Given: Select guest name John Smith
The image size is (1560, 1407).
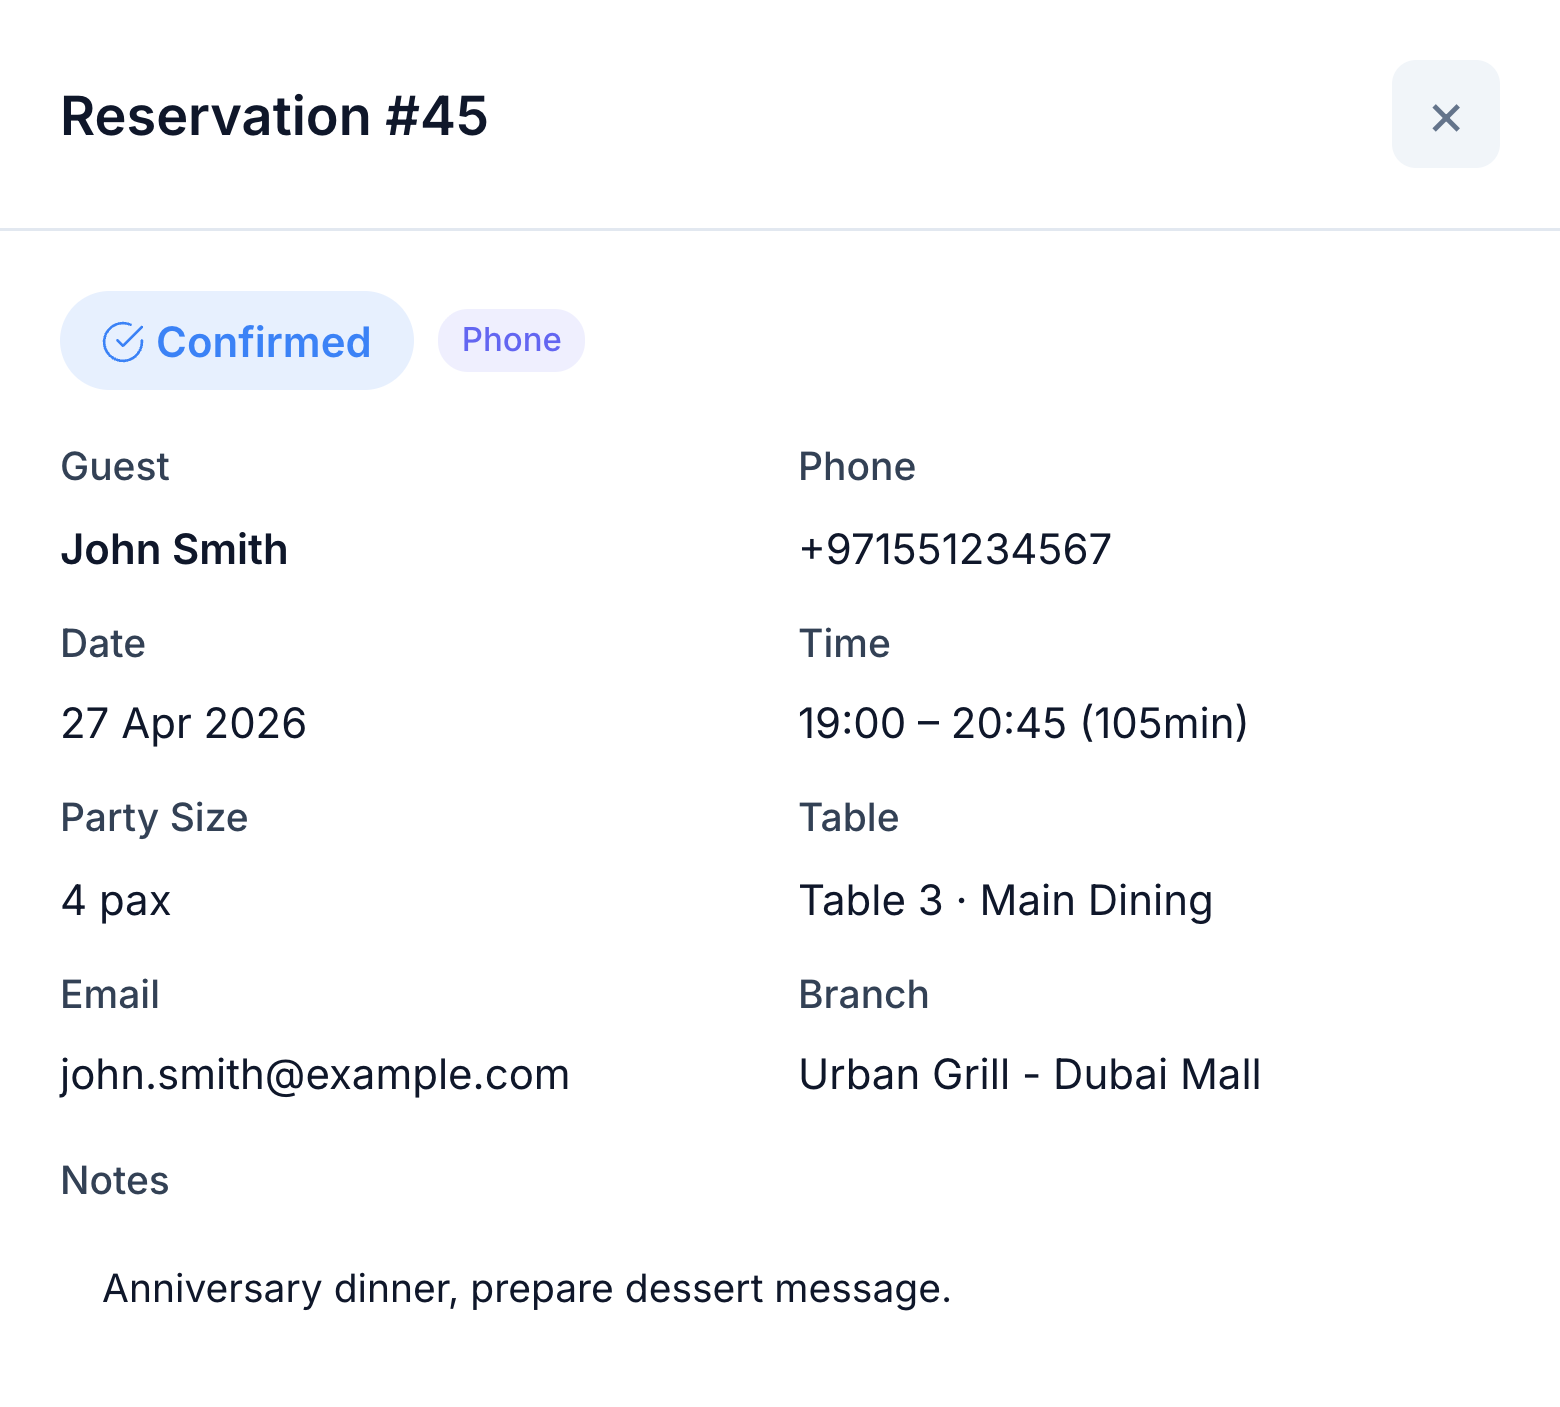Looking at the screenshot, I should click(174, 549).
